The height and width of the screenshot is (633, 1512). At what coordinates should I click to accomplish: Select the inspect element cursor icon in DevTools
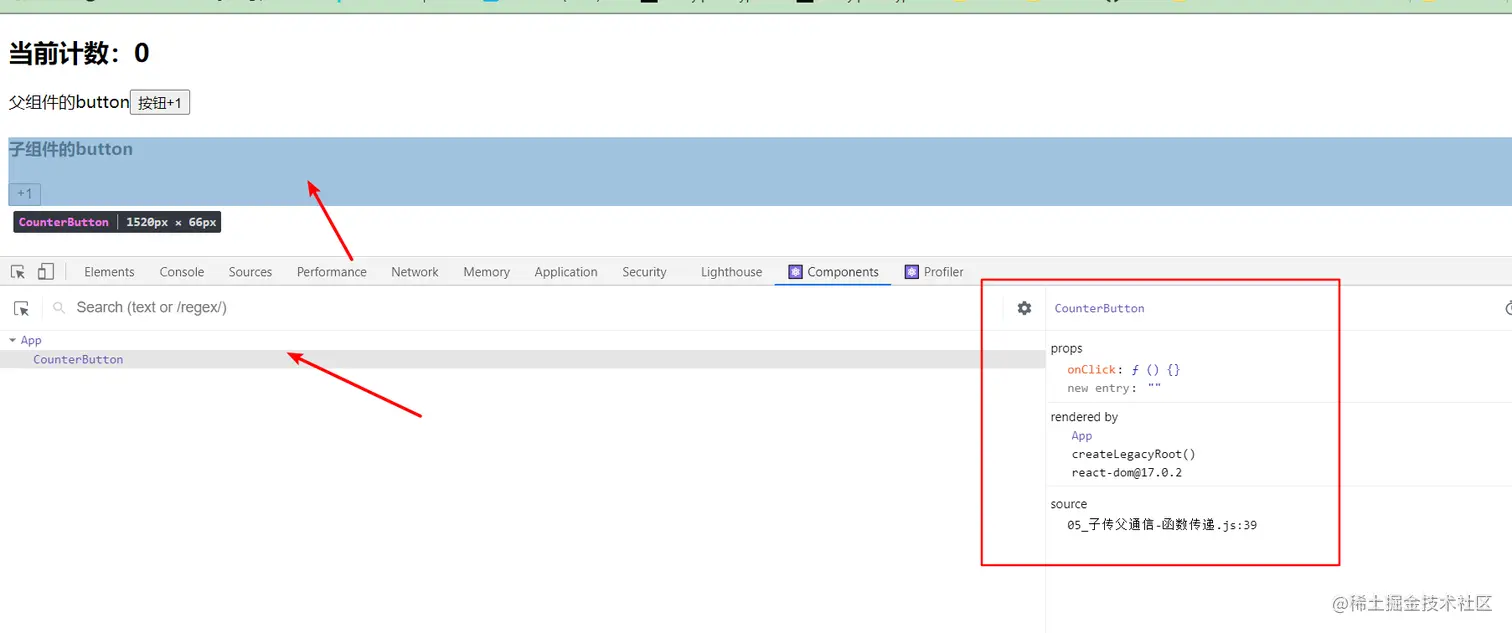click(x=18, y=272)
